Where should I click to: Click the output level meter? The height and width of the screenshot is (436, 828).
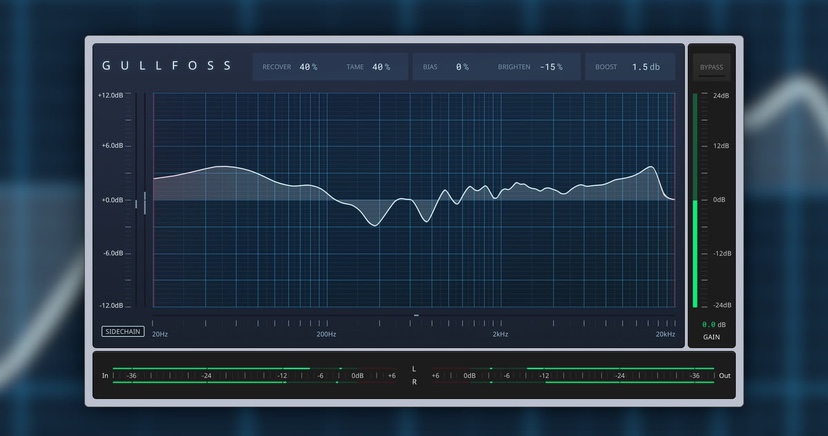tap(573, 375)
